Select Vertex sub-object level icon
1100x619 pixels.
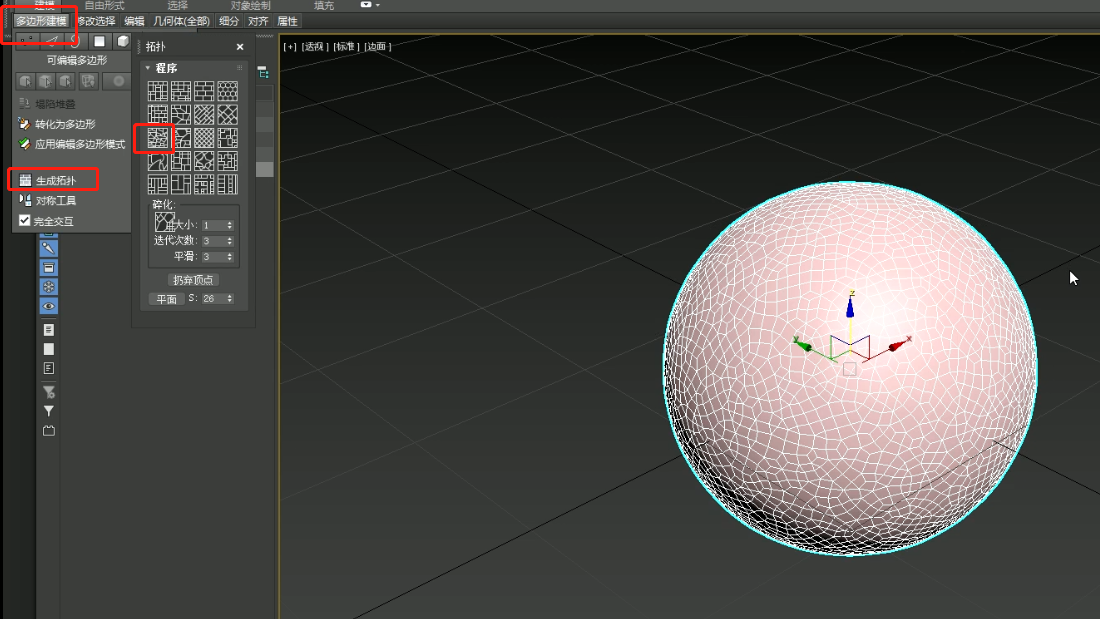tap(27, 41)
